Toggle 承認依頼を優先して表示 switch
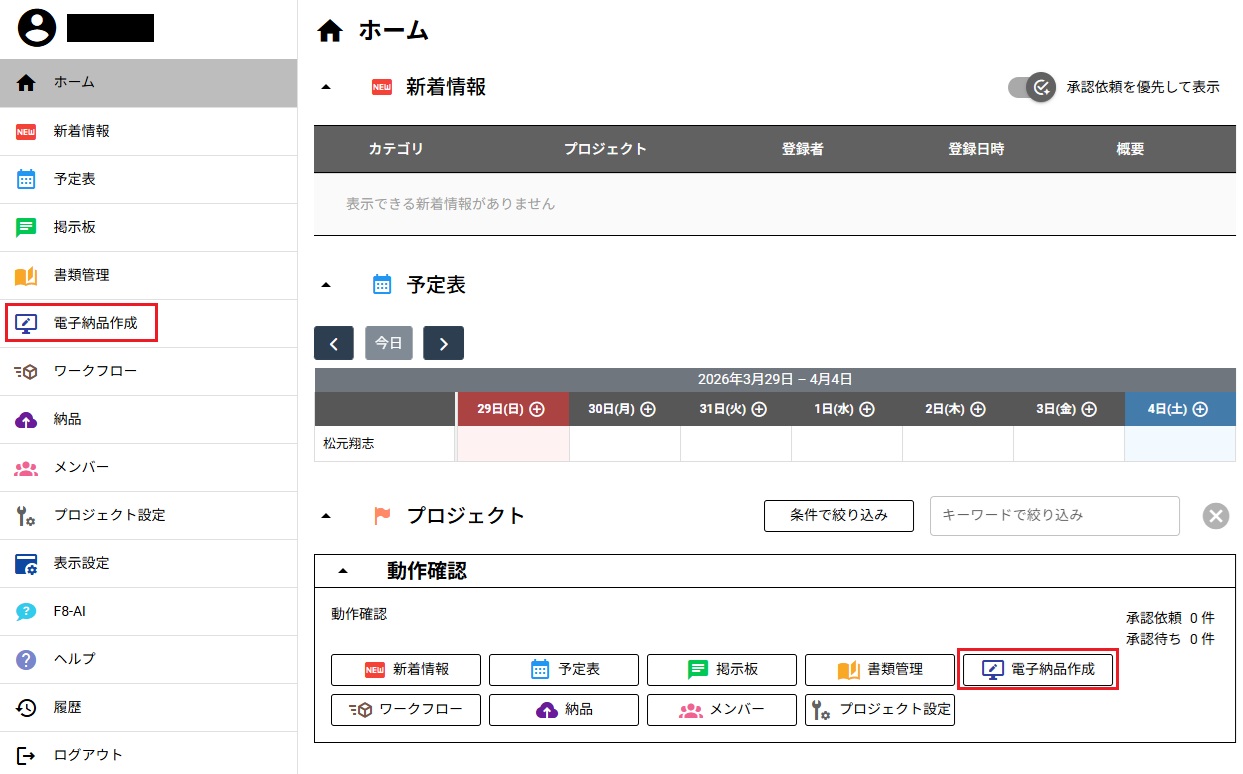The image size is (1243, 774). (1032, 87)
